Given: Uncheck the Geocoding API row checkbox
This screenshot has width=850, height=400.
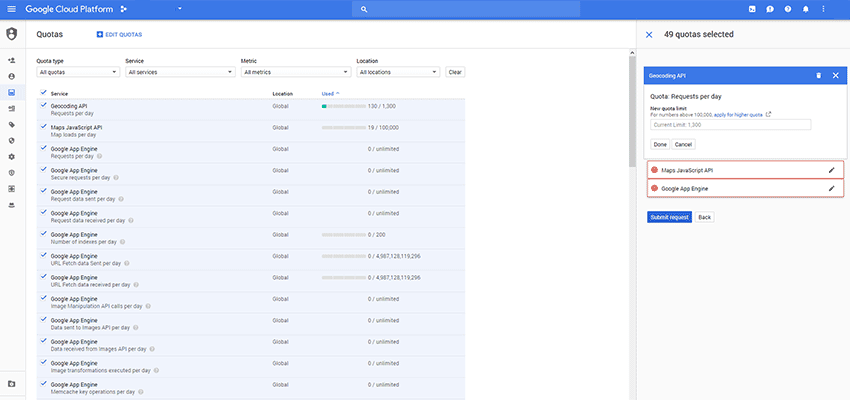Looking at the screenshot, I should click(43, 105).
